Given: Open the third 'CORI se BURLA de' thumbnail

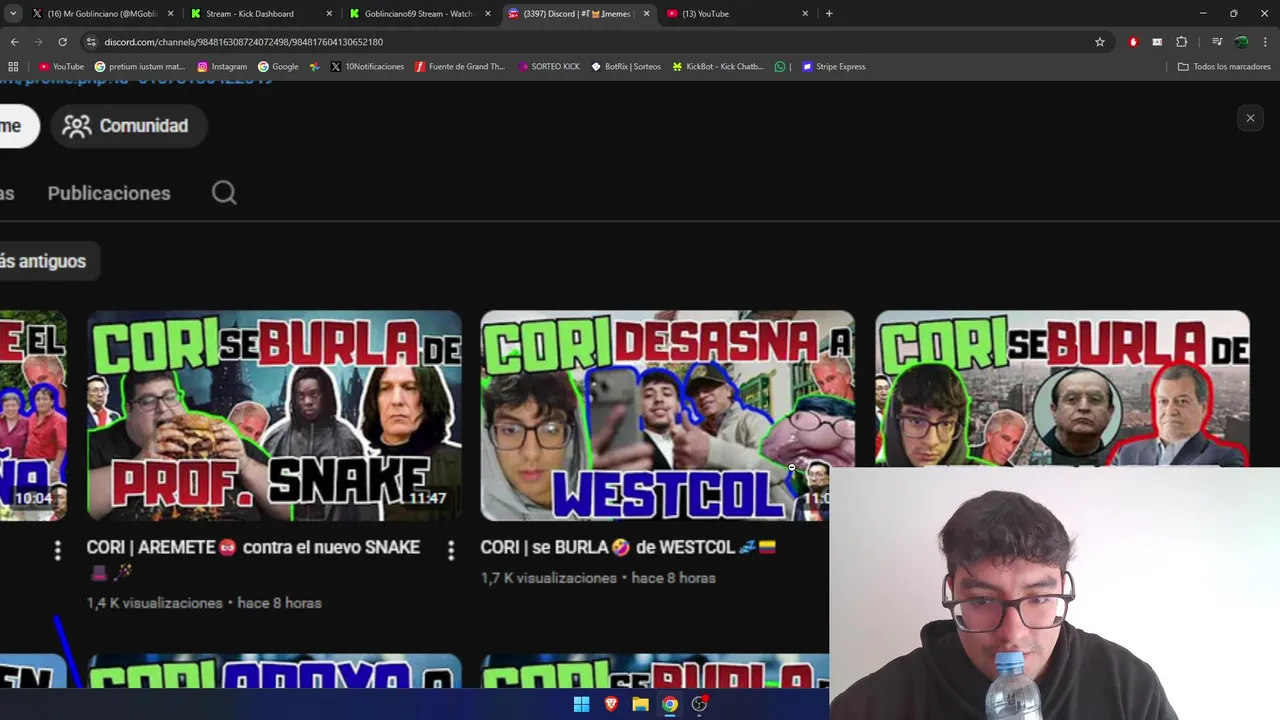Looking at the screenshot, I should (x=1062, y=389).
